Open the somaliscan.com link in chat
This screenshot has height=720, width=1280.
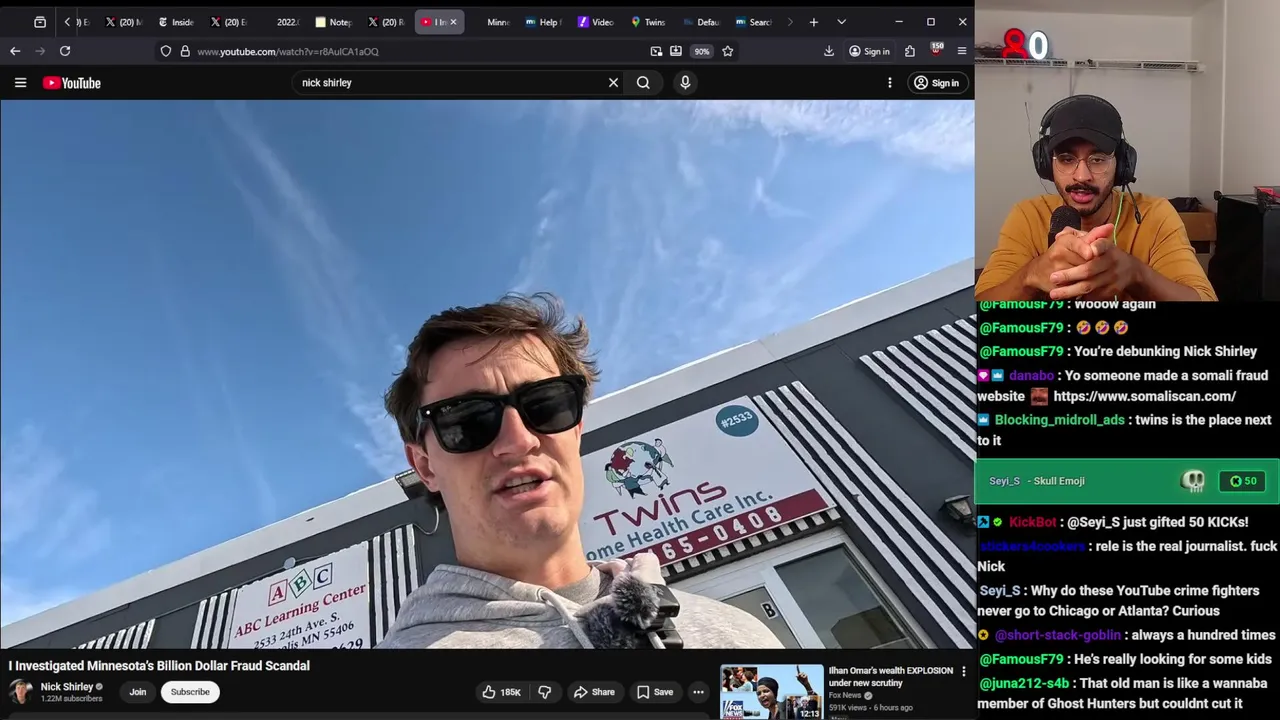coord(1144,396)
